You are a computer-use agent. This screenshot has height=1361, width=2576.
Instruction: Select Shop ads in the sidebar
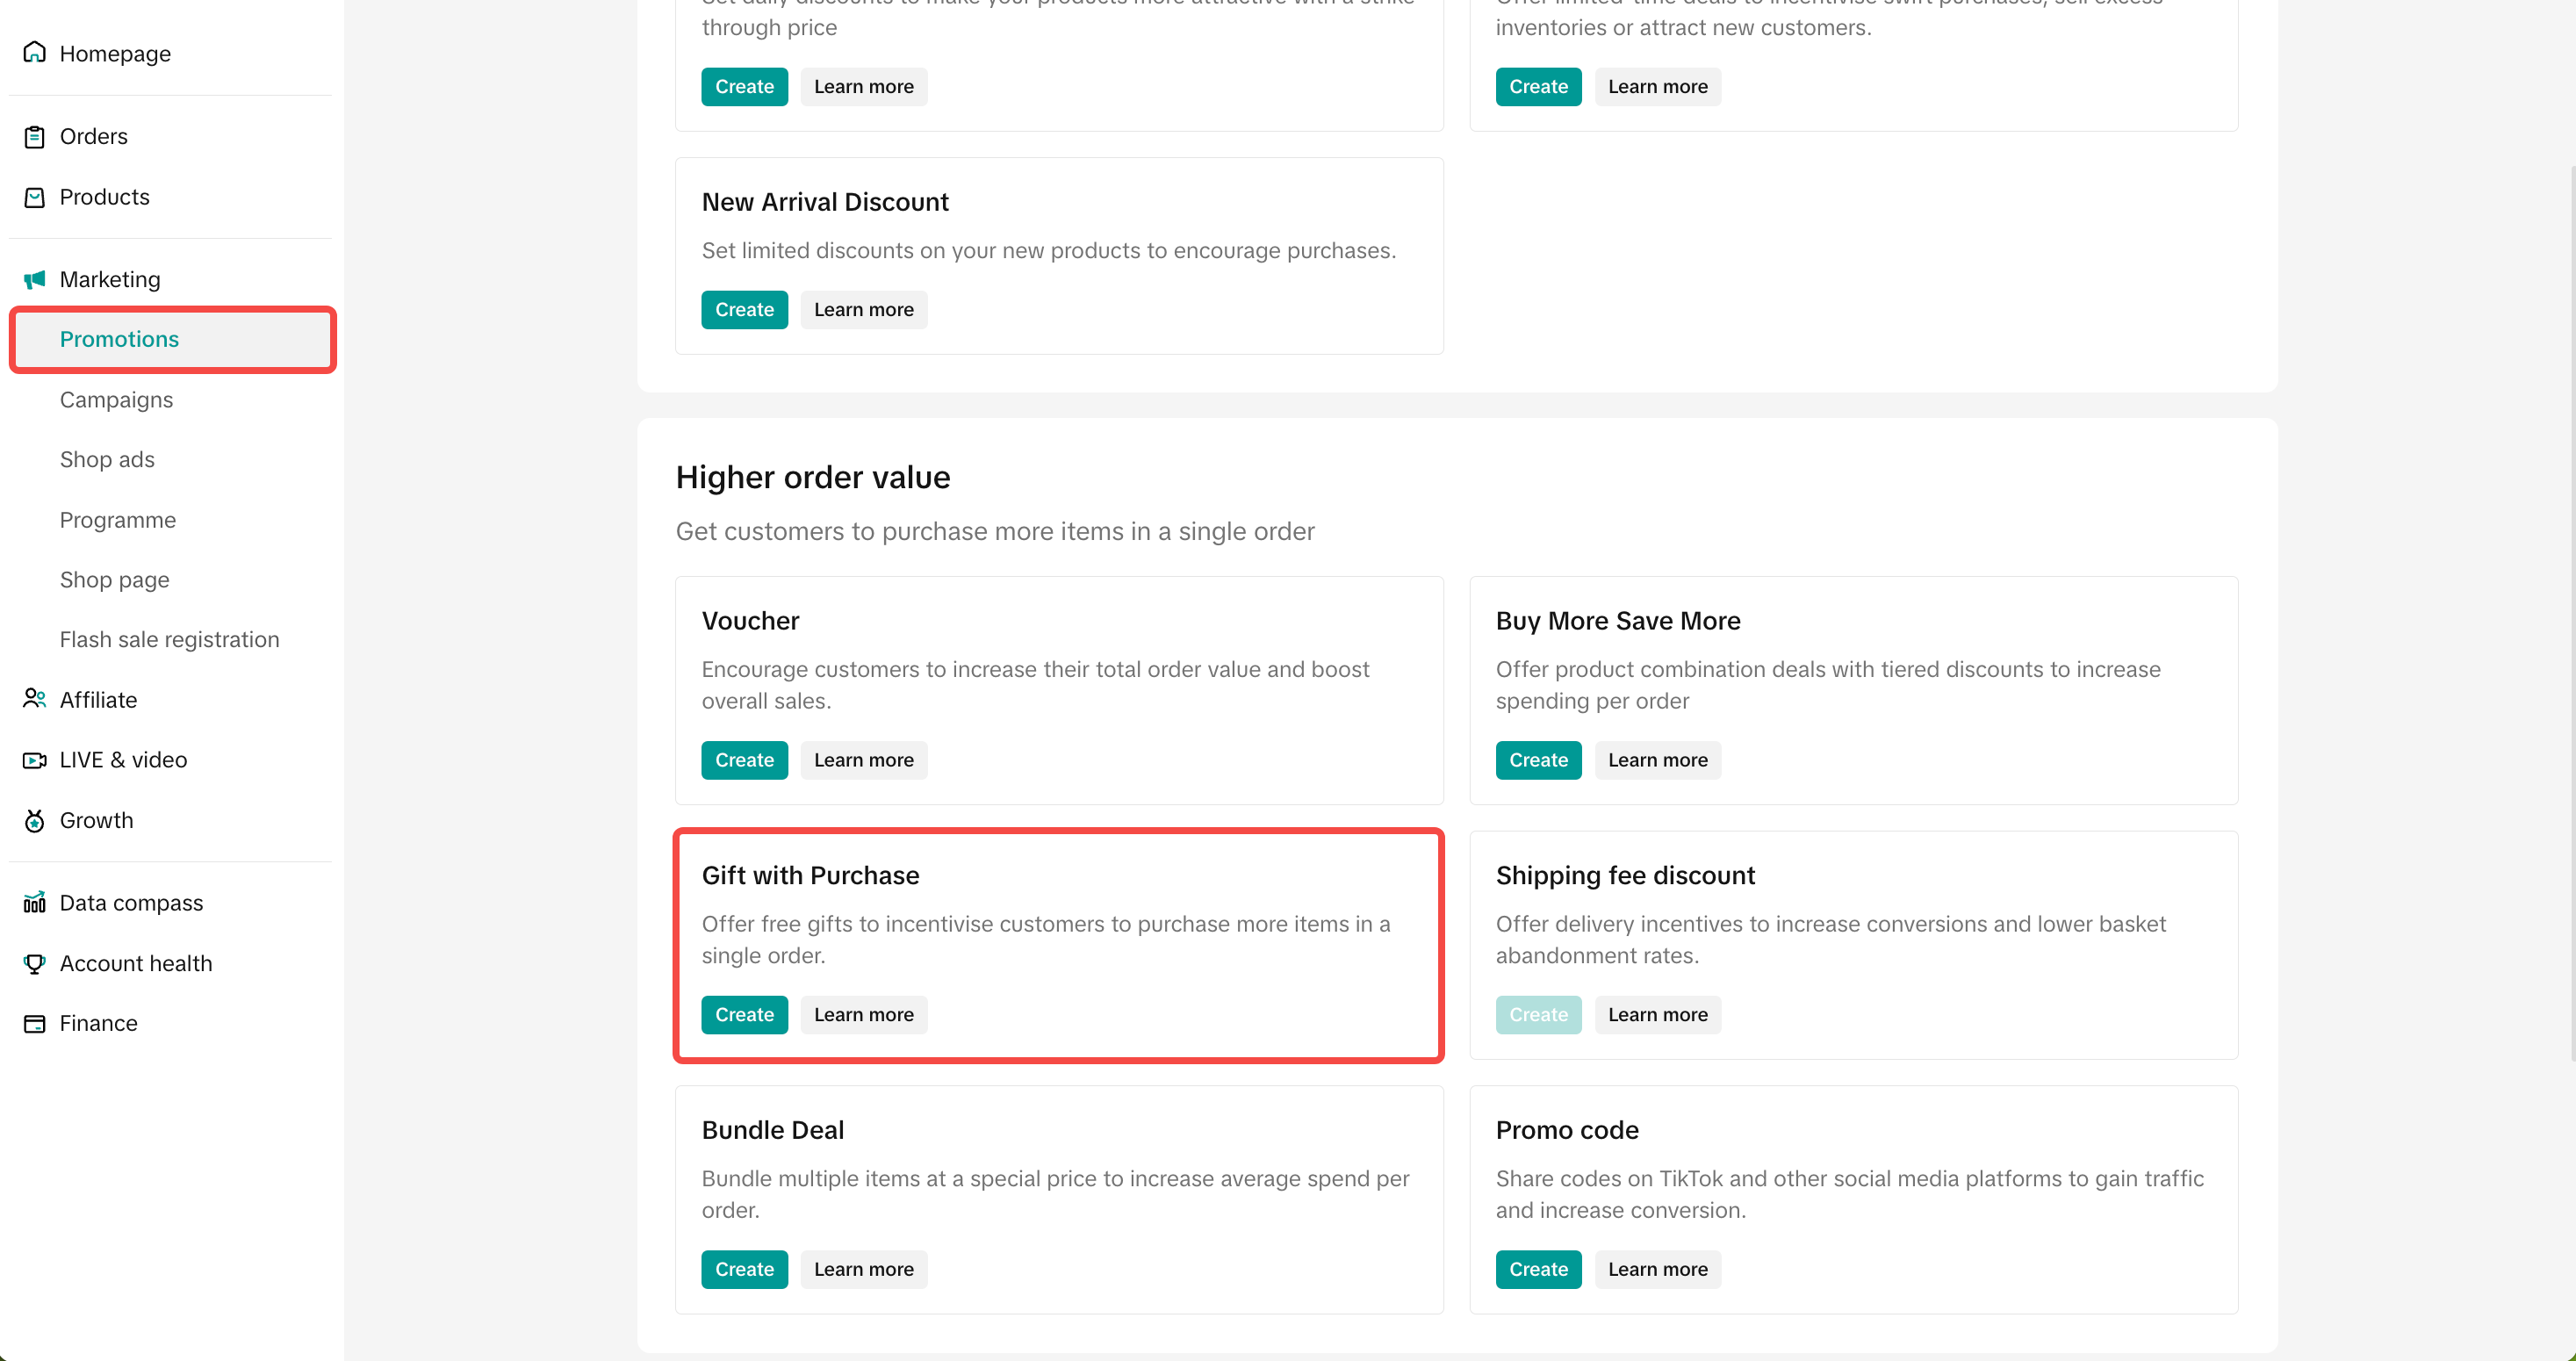(107, 459)
